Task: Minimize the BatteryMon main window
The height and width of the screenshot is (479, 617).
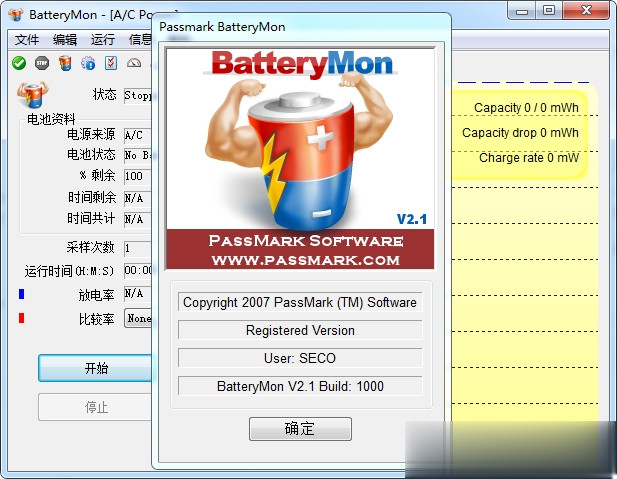Action: click(x=522, y=11)
